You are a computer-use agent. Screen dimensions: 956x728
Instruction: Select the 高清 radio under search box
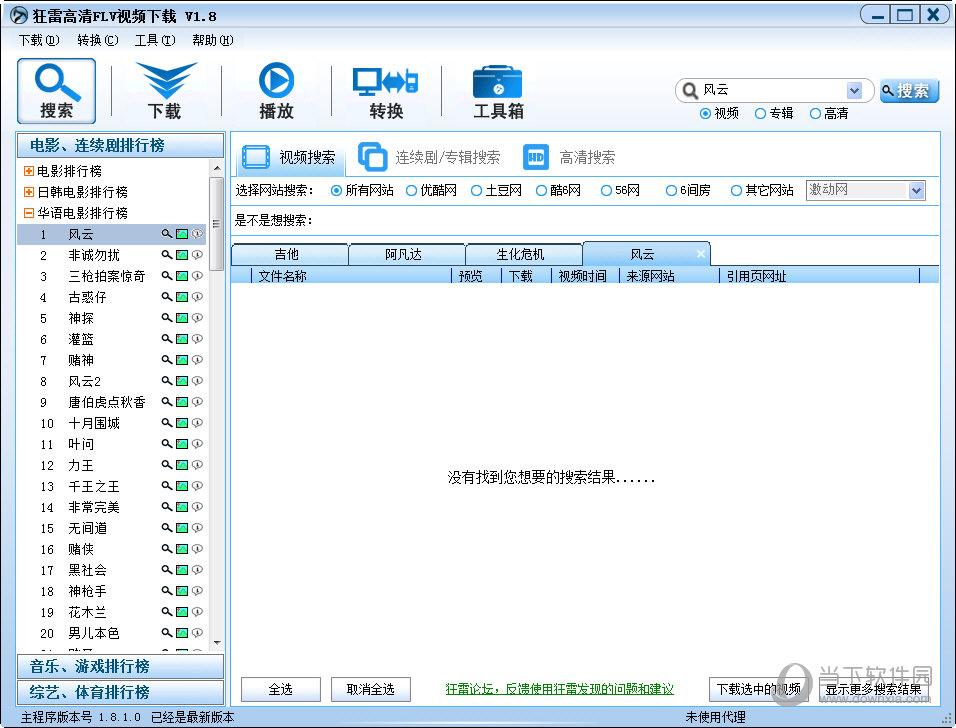[815, 113]
